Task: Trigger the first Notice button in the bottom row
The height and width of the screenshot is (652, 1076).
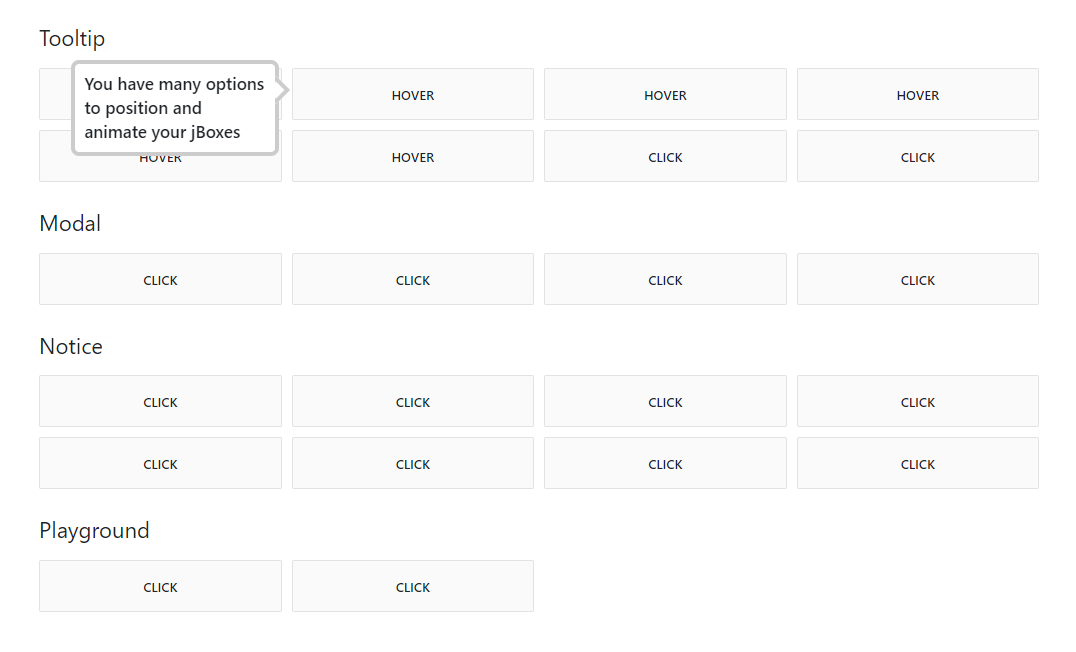Action: [160, 463]
